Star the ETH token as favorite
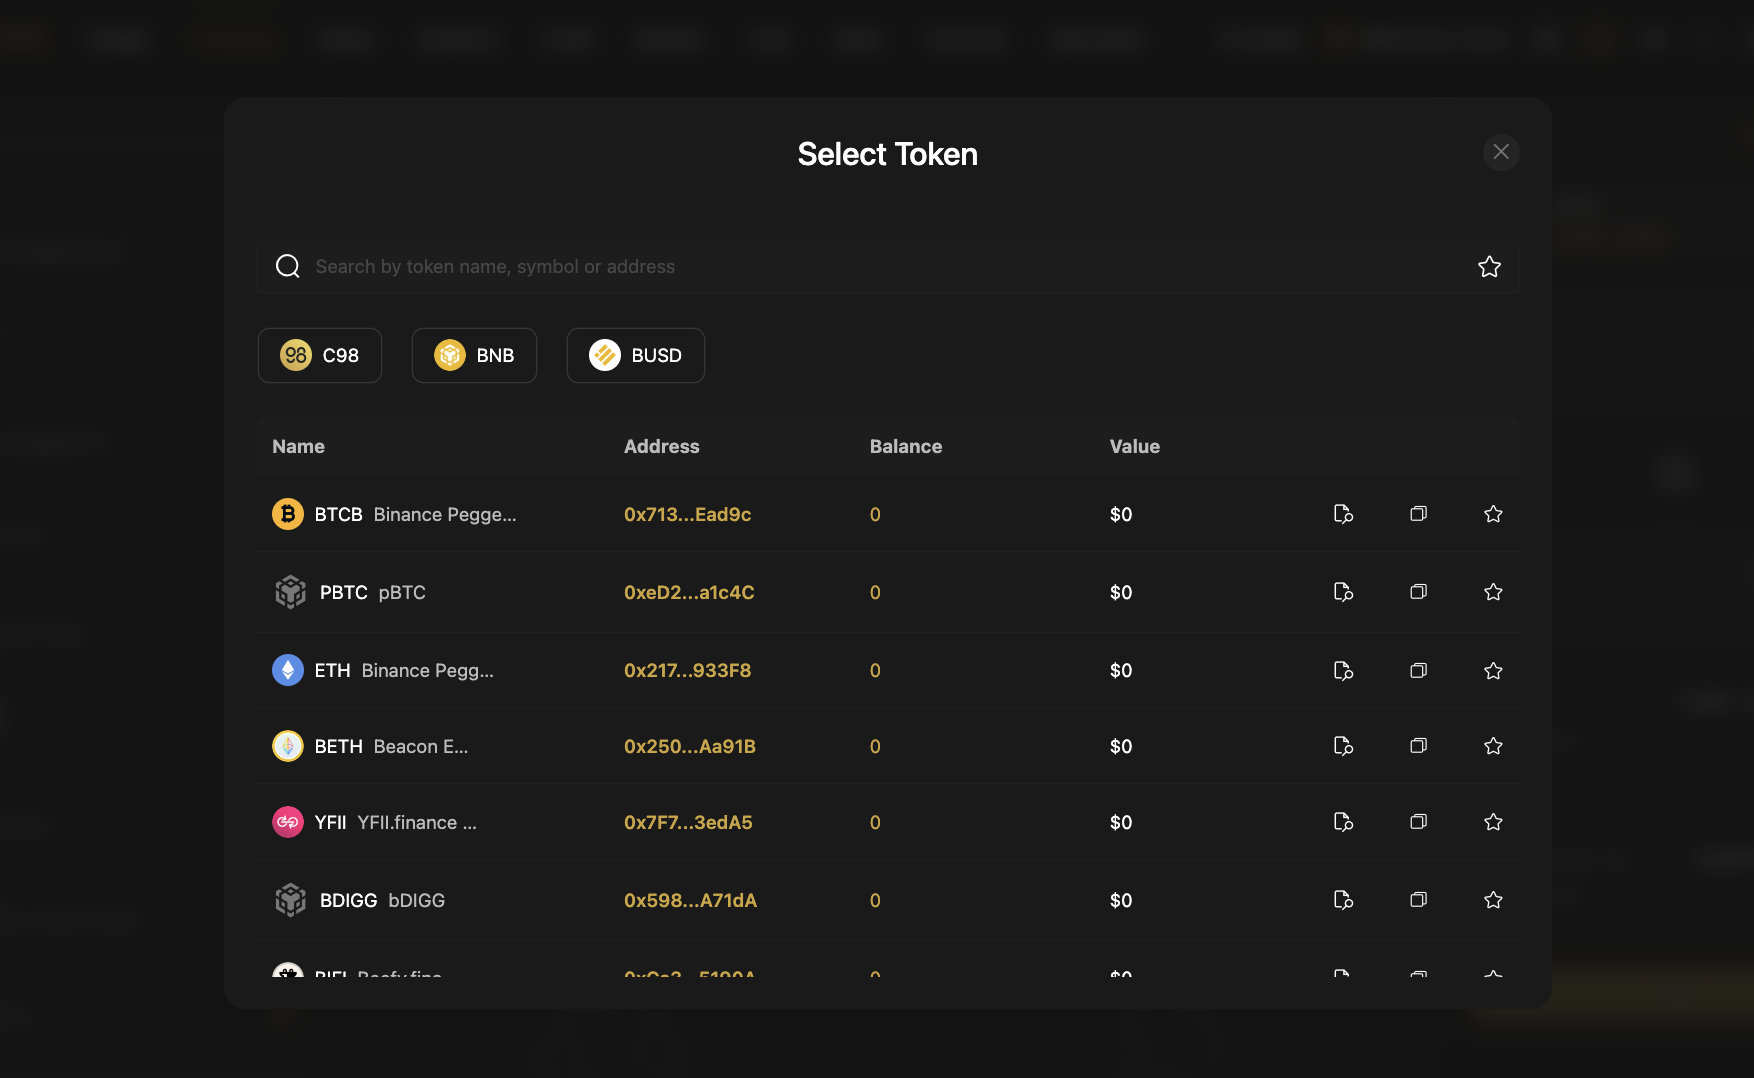The width and height of the screenshot is (1754, 1078). tap(1493, 670)
